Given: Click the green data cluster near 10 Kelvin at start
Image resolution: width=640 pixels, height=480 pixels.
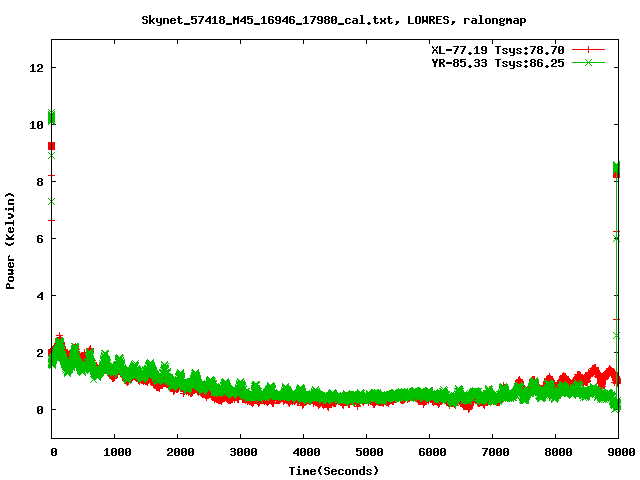Looking at the screenshot, I should tap(51, 117).
